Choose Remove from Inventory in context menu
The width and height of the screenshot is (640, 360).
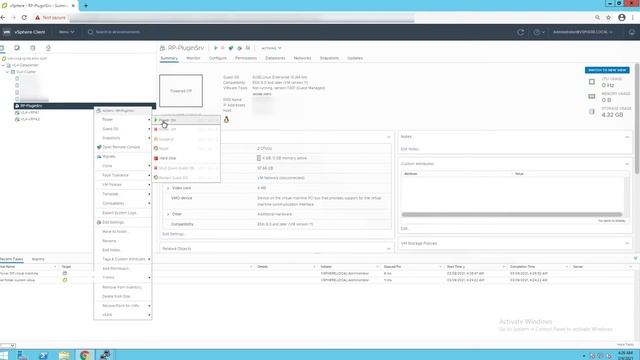click(x=123, y=287)
